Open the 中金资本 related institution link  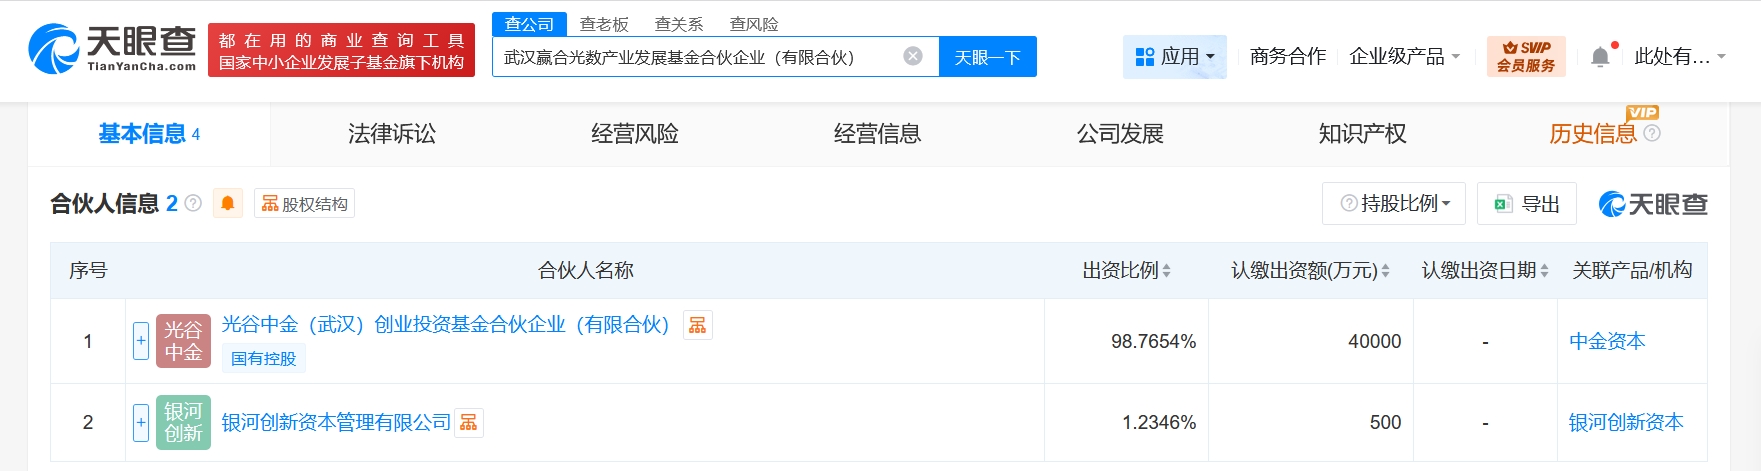[1607, 341]
